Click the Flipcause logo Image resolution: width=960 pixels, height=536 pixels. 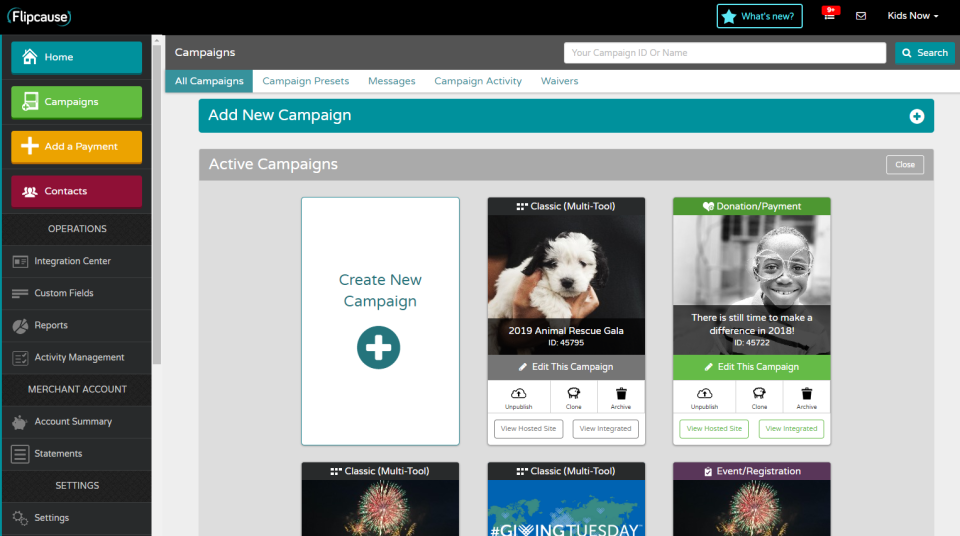coord(39,17)
